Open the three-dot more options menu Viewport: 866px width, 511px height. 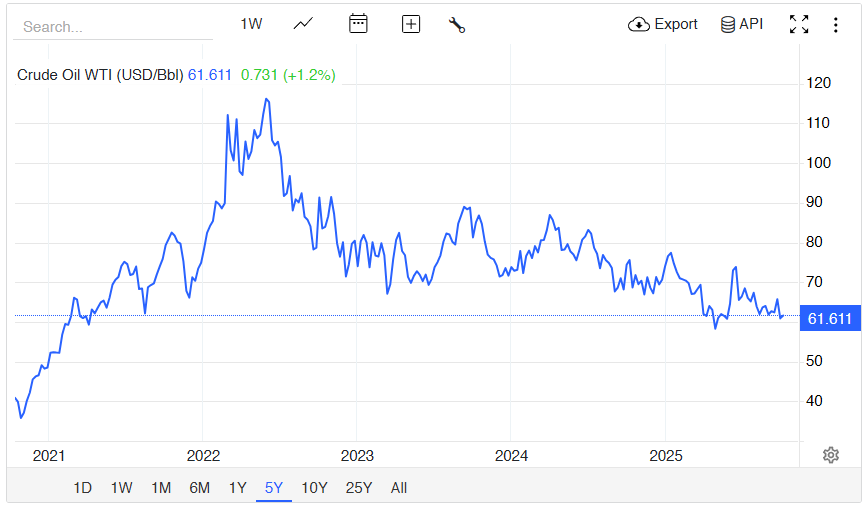tap(836, 24)
